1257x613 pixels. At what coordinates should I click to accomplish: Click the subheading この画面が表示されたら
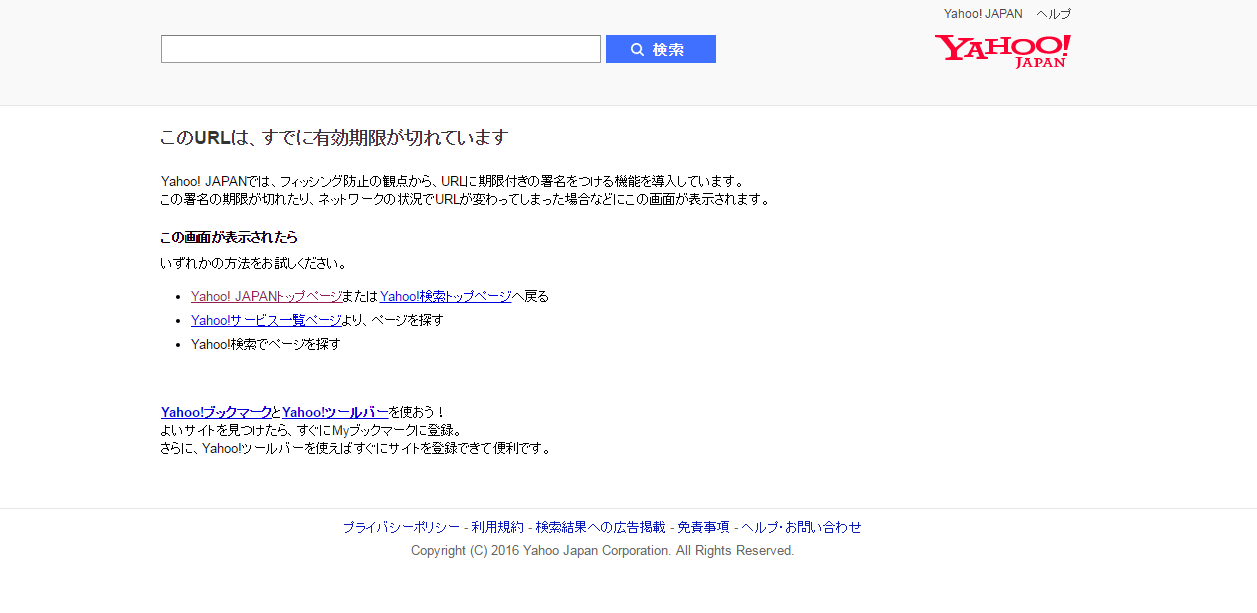(229, 237)
